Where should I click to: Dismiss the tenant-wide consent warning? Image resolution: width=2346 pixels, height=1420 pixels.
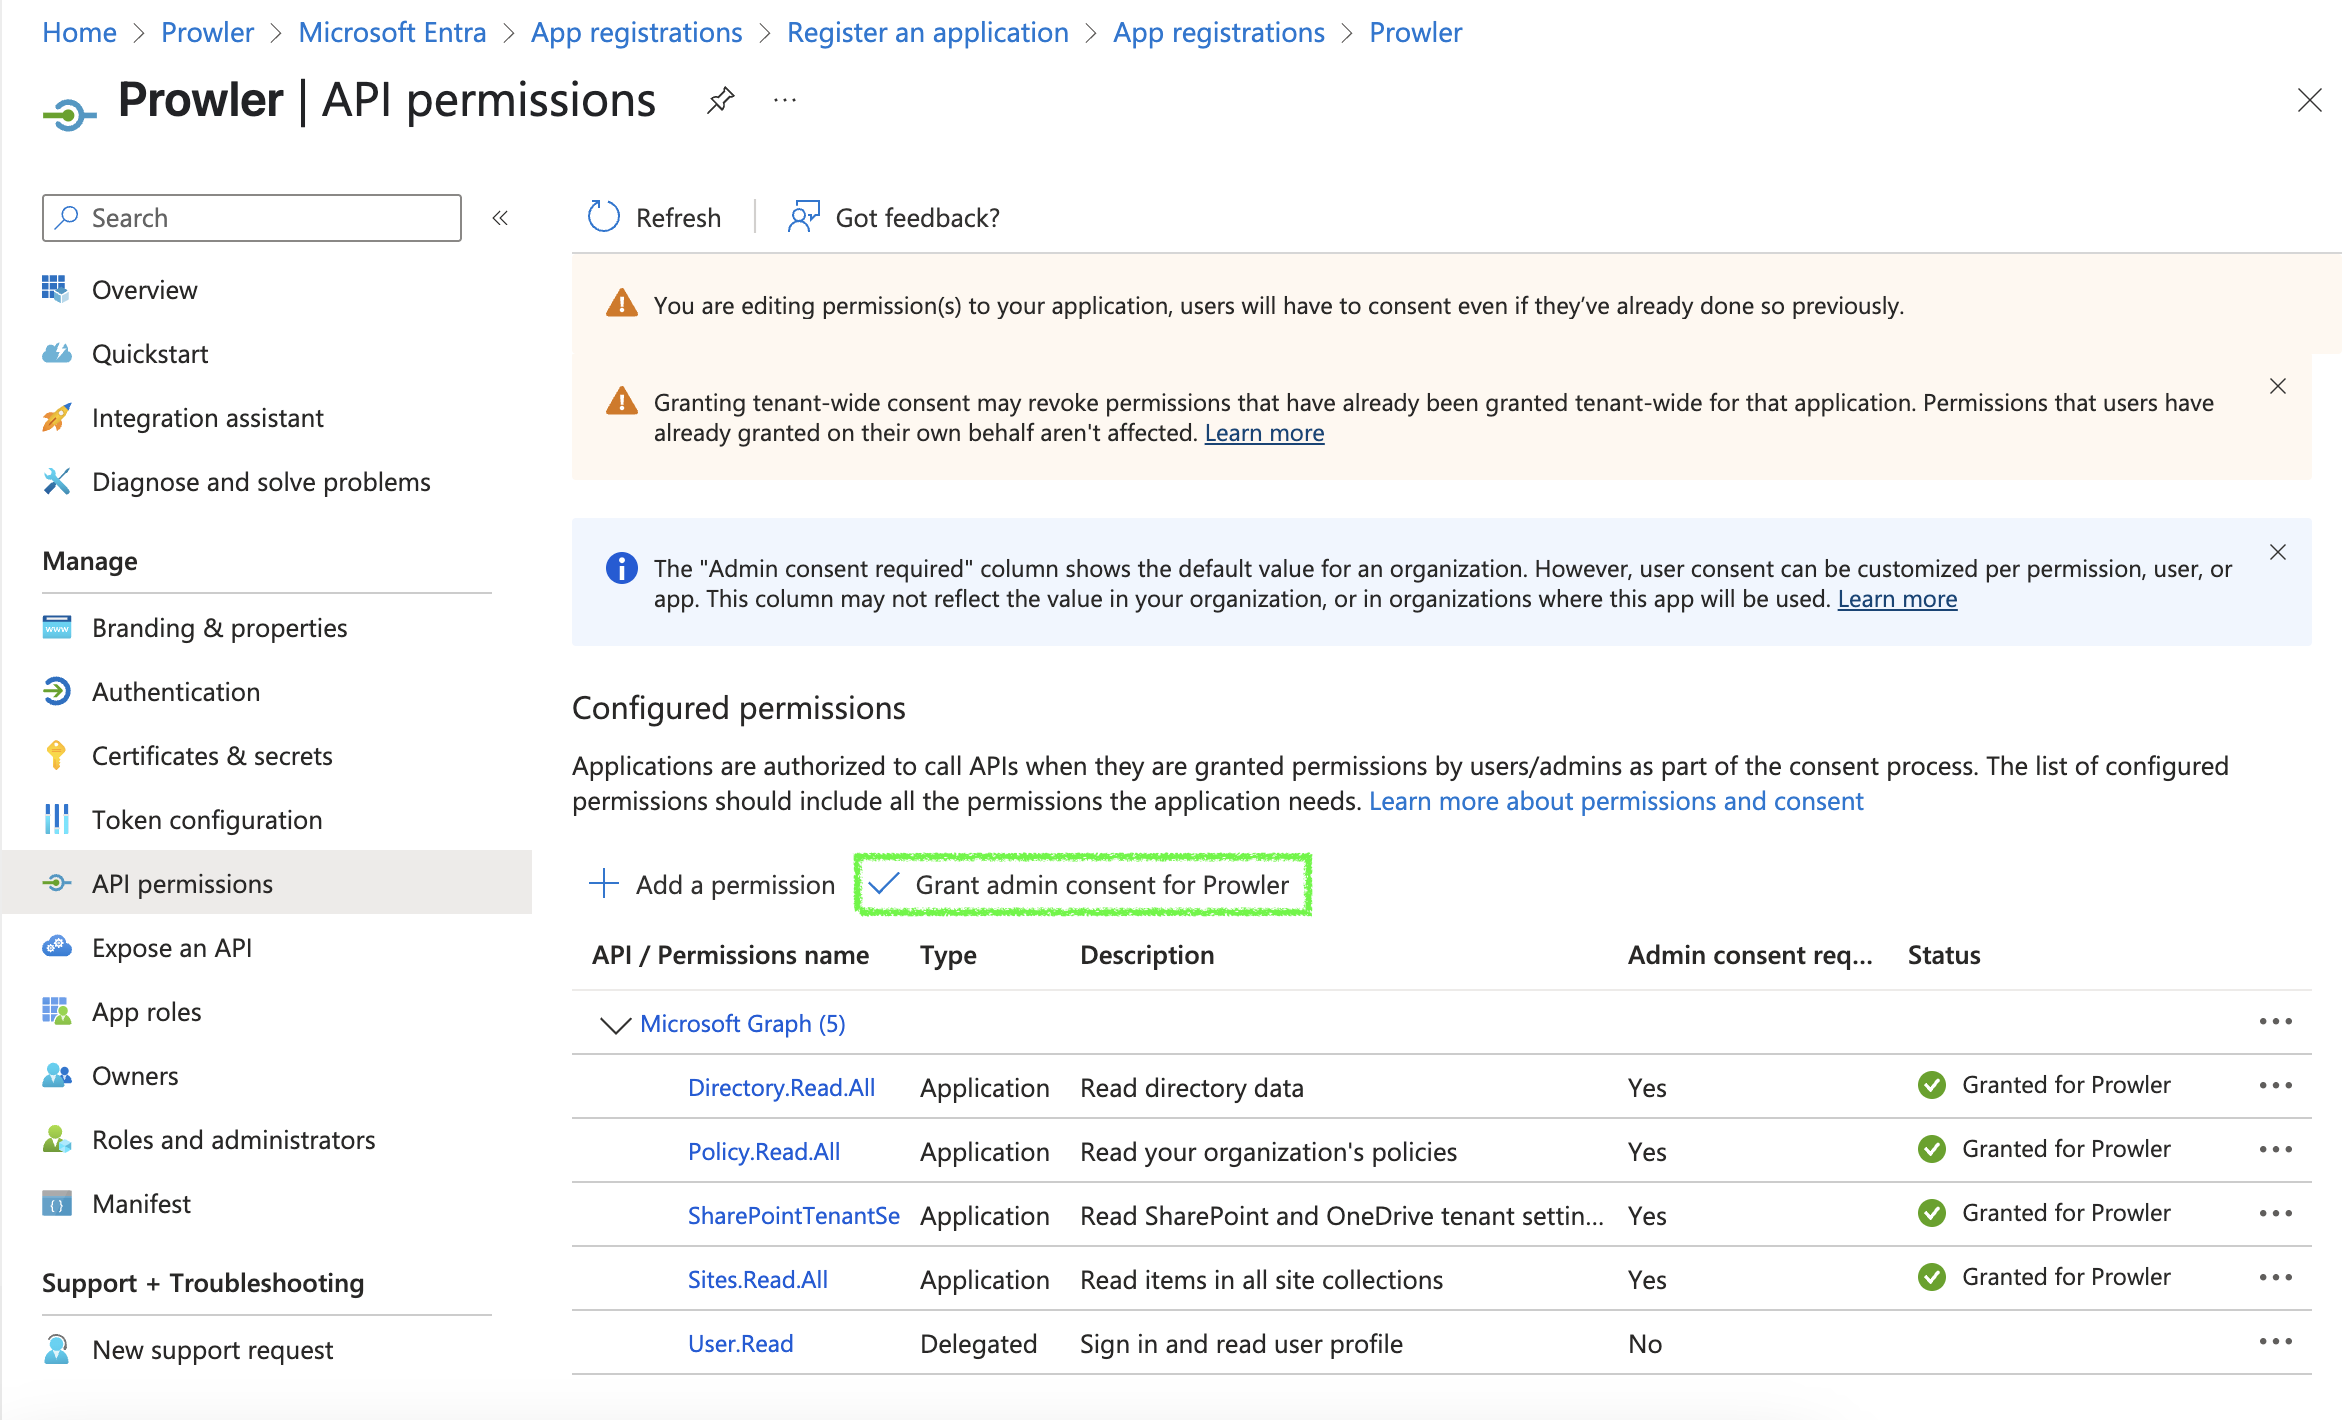coord(2278,386)
